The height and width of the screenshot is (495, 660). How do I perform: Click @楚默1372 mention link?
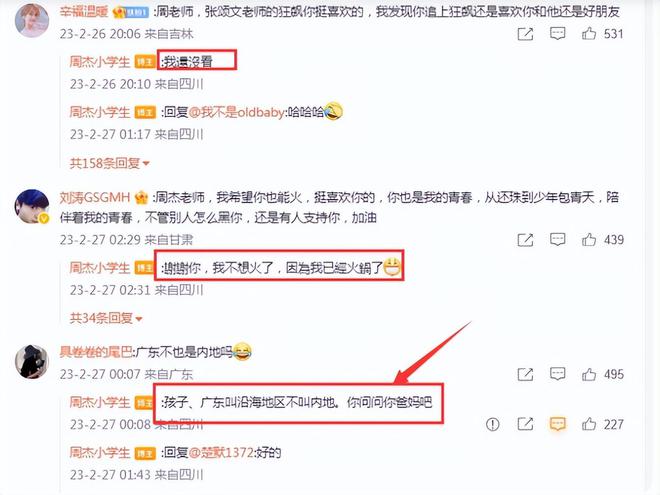point(221,452)
